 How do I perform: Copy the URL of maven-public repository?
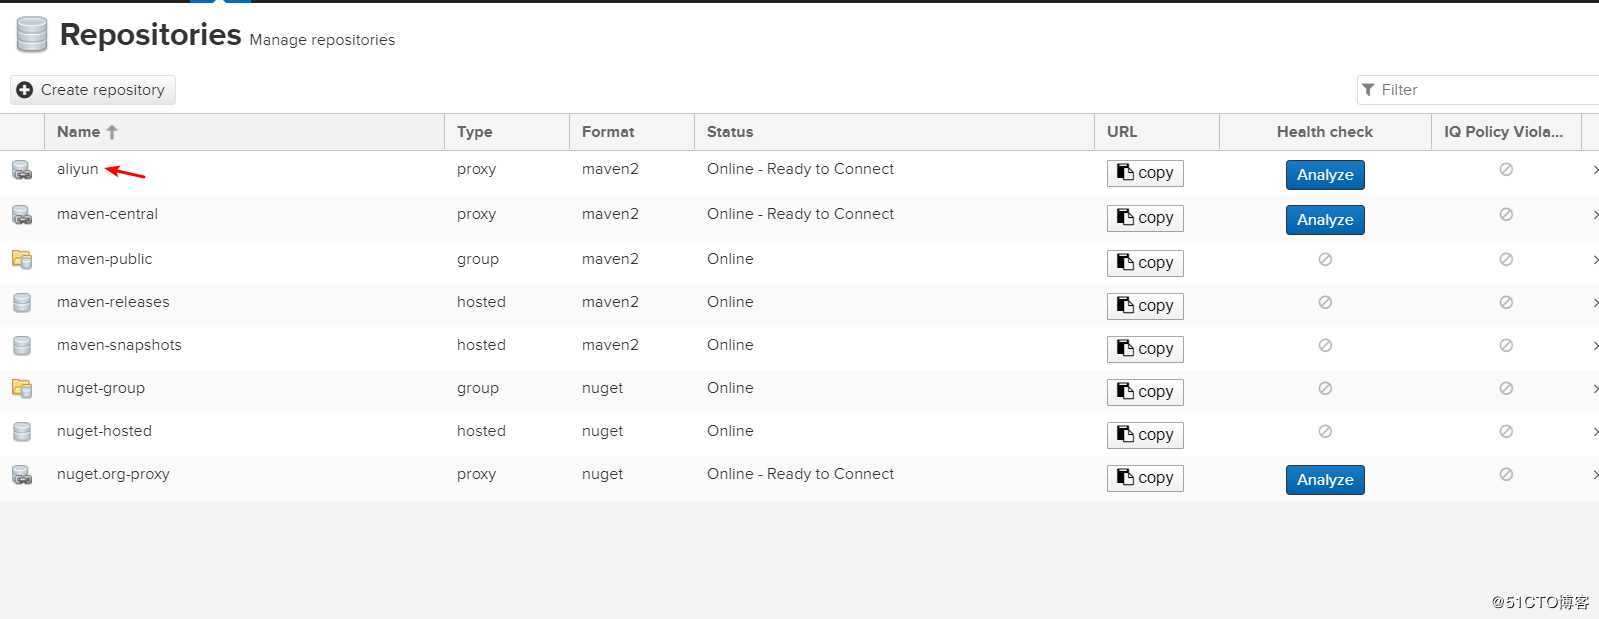[x=1145, y=263]
